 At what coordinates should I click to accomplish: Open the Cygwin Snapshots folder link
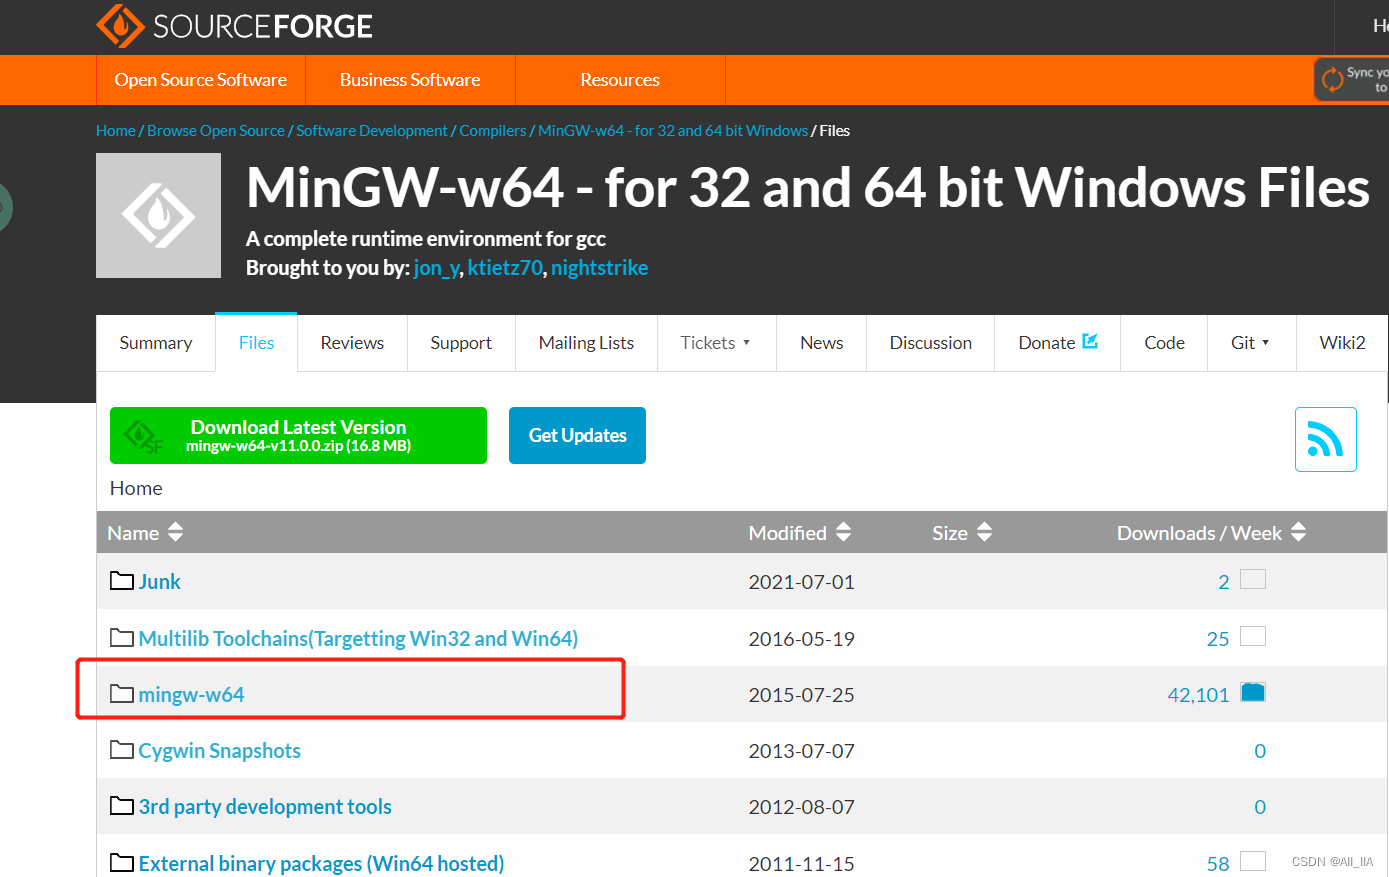(219, 751)
